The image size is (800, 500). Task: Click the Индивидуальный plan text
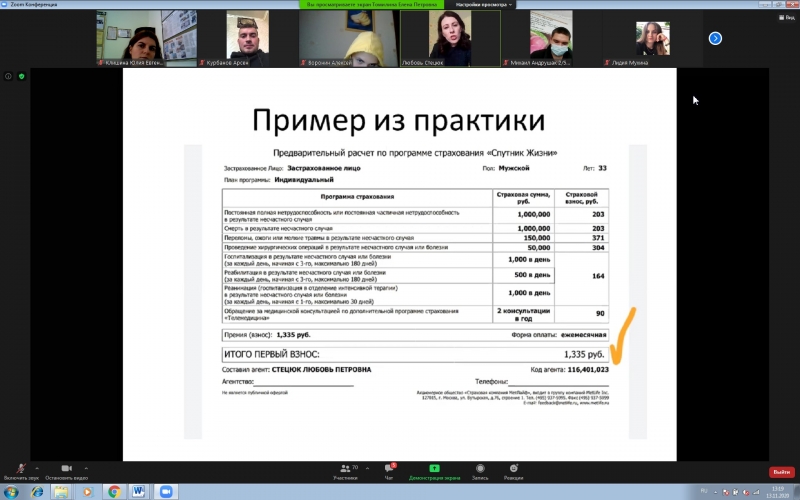(304, 180)
